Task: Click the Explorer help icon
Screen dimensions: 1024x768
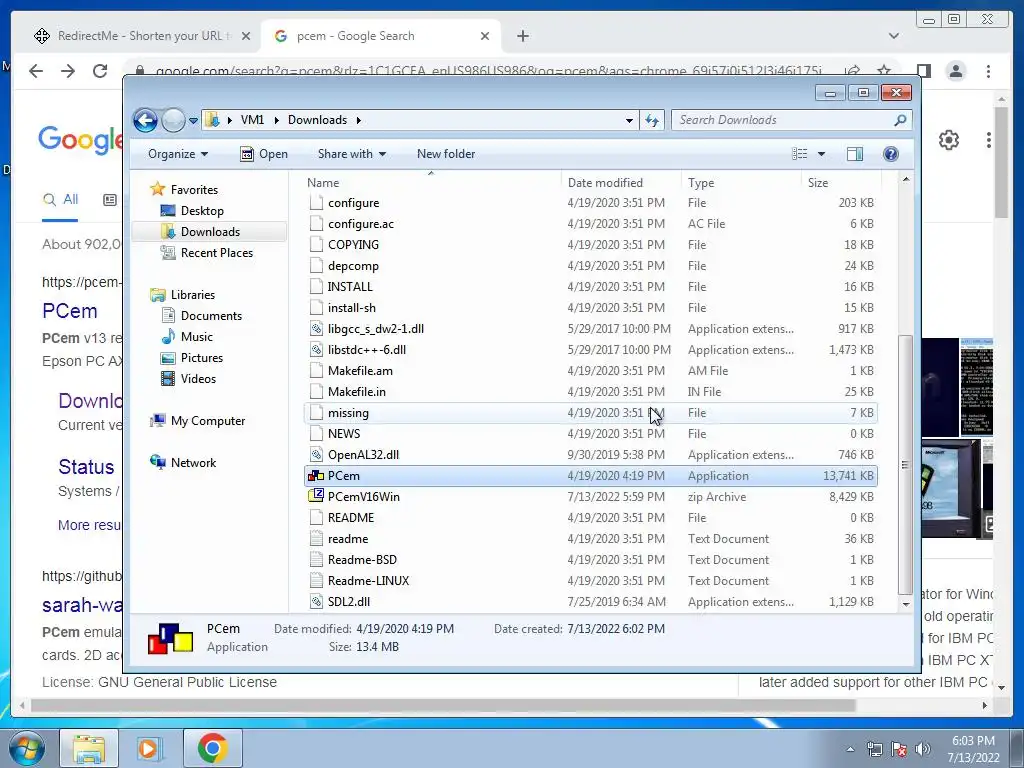Action: click(891, 153)
